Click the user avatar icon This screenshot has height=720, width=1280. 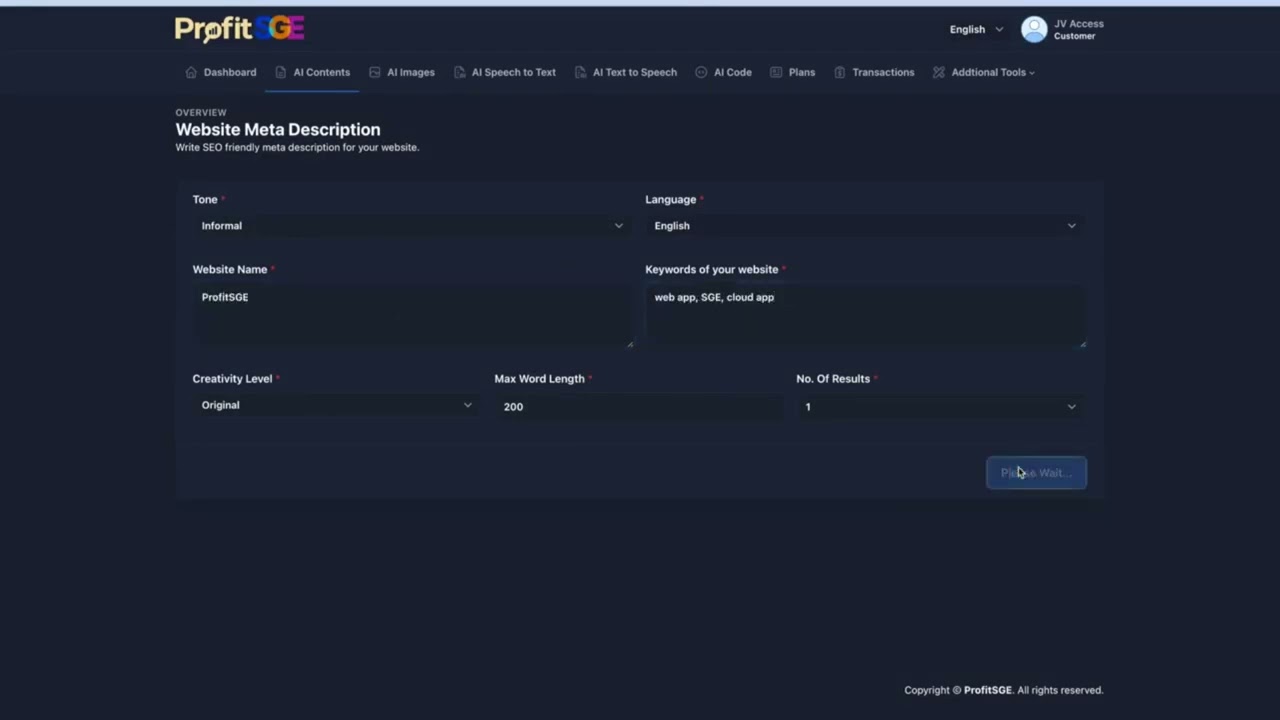1034,29
